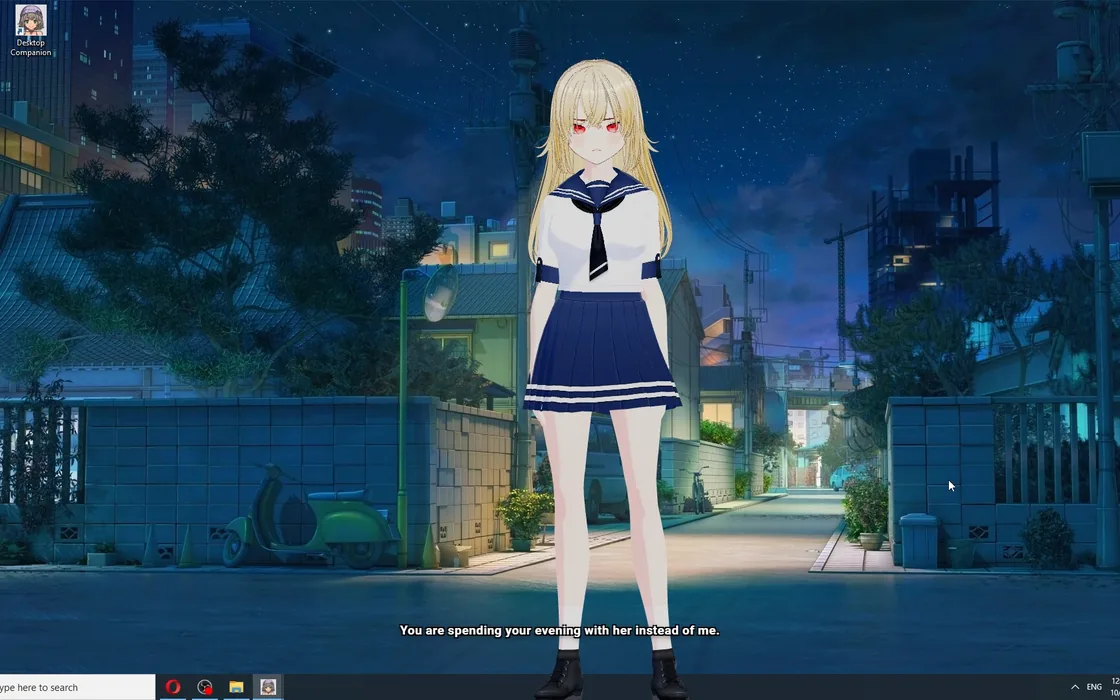
Task: Click the ENG language indicator
Action: (x=1094, y=687)
